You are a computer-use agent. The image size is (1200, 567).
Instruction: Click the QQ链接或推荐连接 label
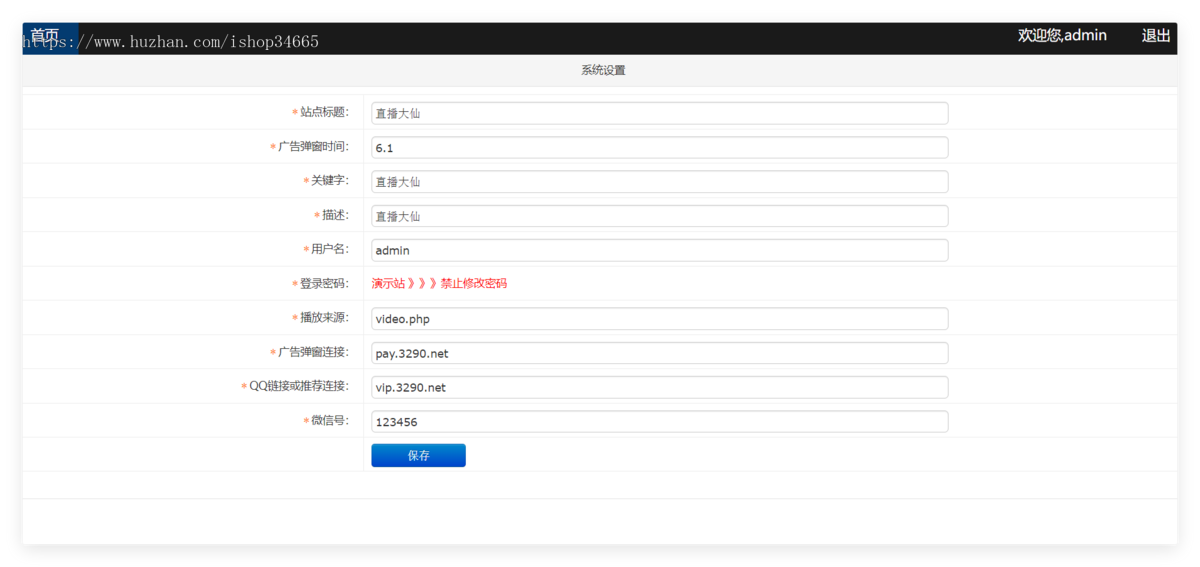pos(295,386)
